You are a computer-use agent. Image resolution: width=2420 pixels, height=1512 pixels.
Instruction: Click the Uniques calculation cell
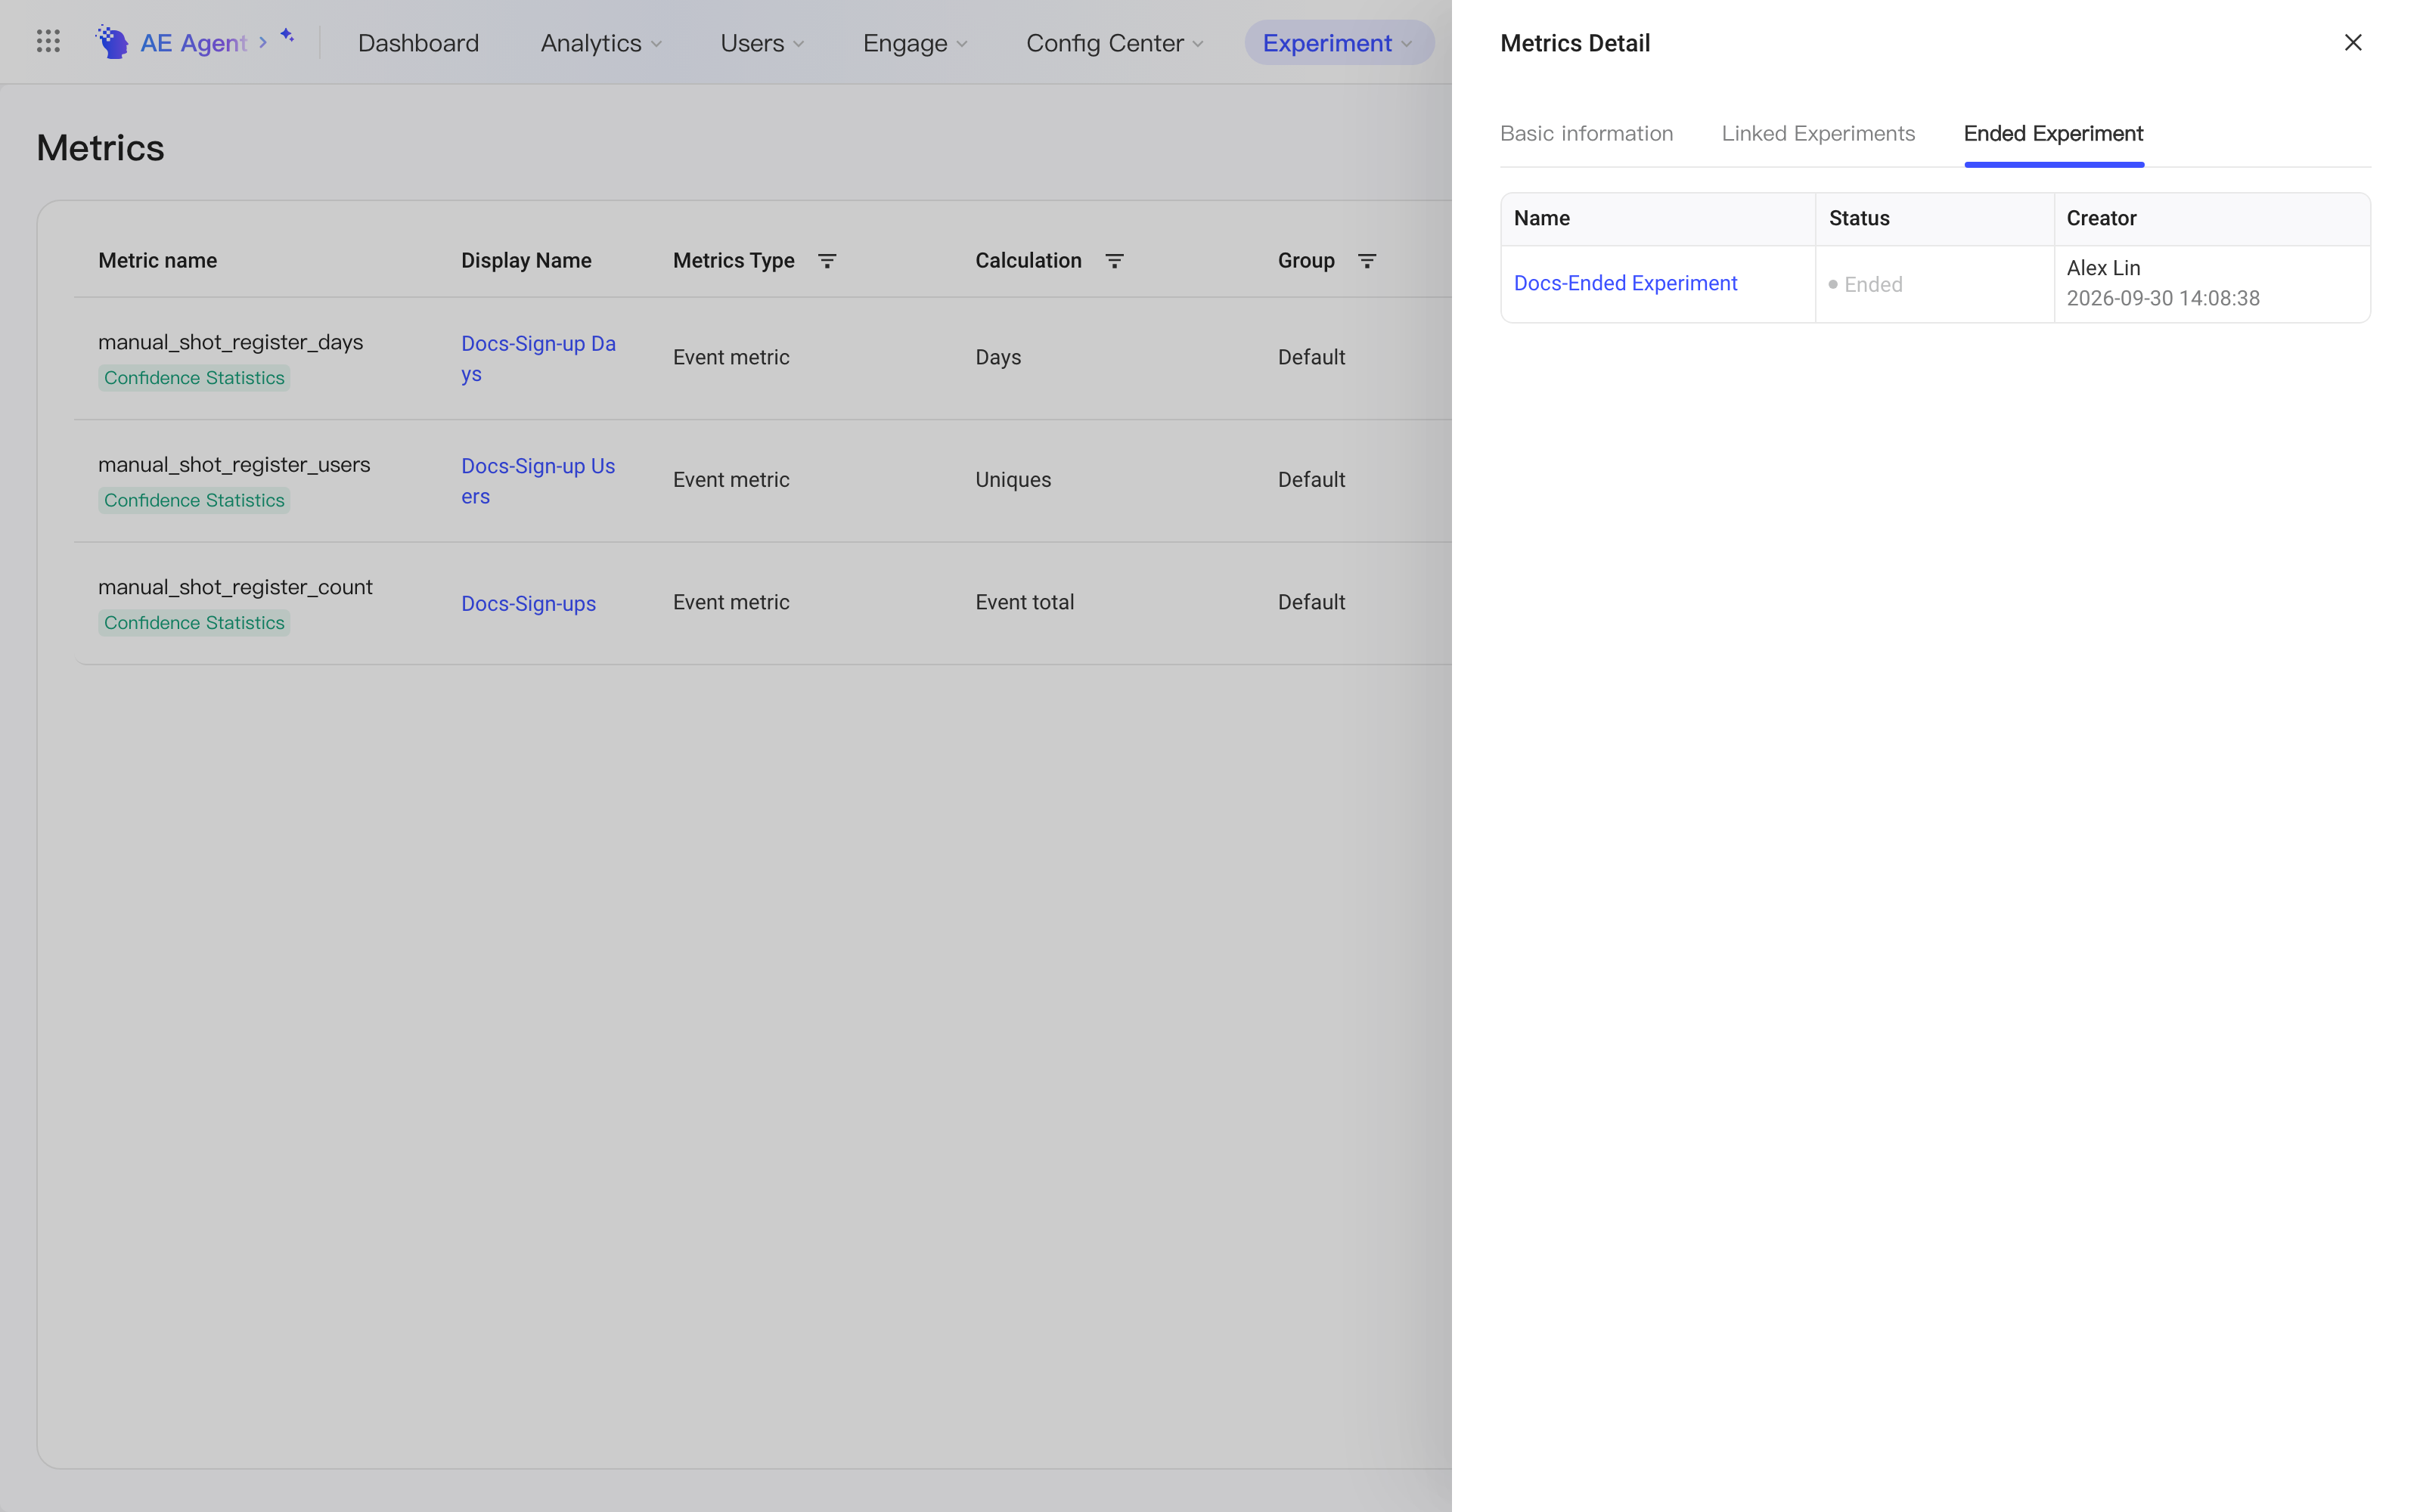click(1013, 480)
